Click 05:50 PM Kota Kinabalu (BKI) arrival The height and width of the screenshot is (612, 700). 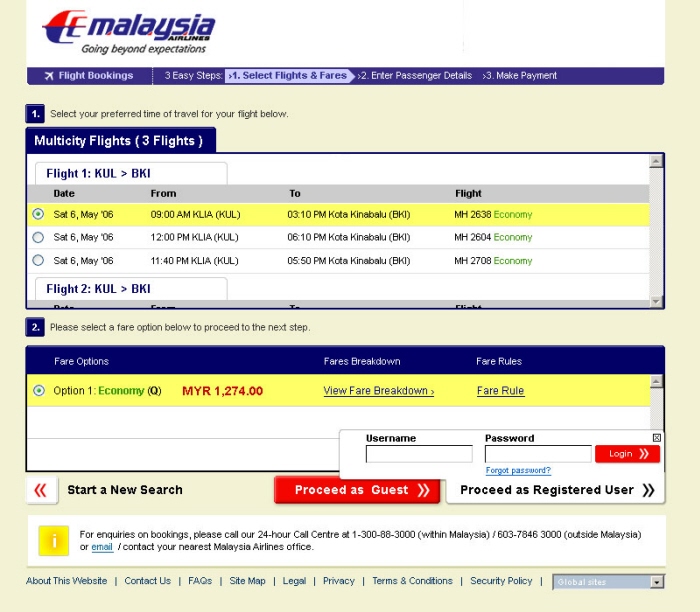[x=349, y=261]
